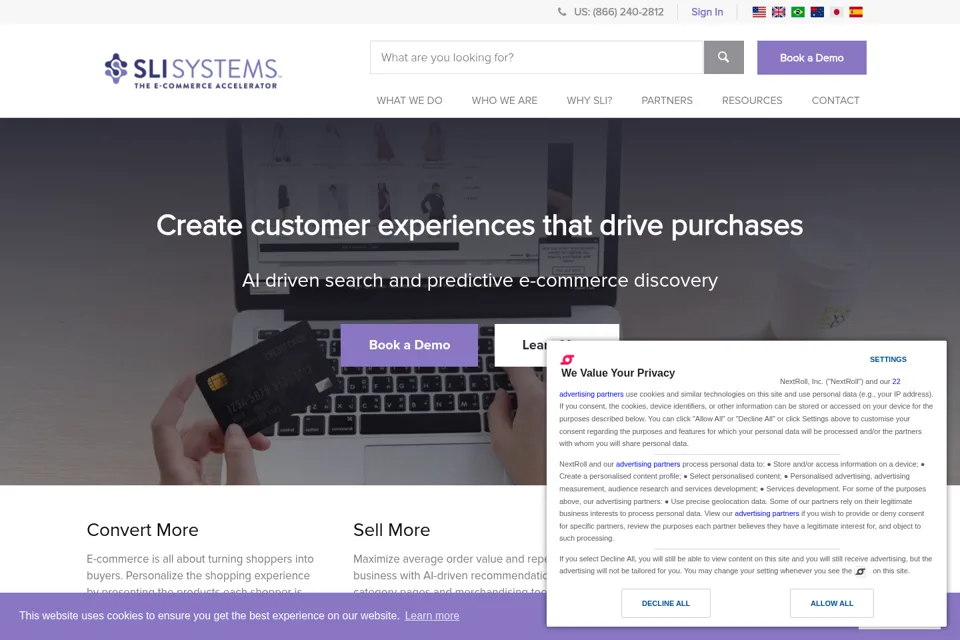Click the header Book a Demo button

click(x=811, y=58)
